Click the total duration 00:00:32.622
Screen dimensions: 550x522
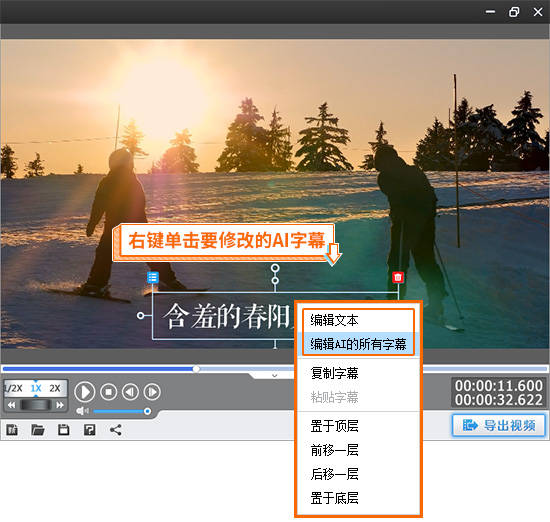[x=498, y=400]
